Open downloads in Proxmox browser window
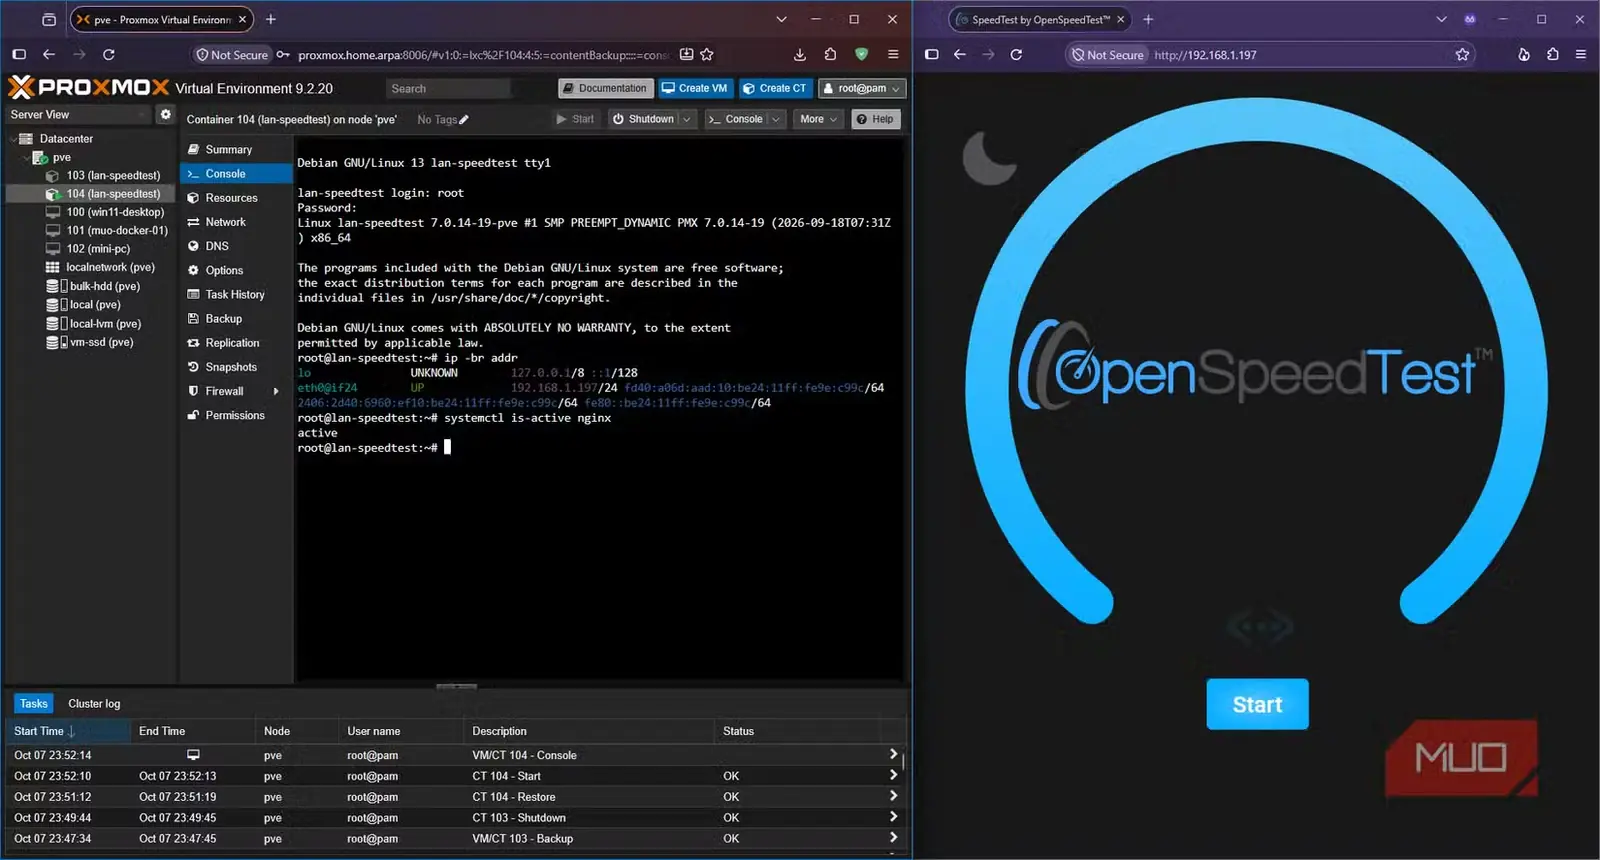Screen dimensions: 1600x860 click(x=799, y=54)
